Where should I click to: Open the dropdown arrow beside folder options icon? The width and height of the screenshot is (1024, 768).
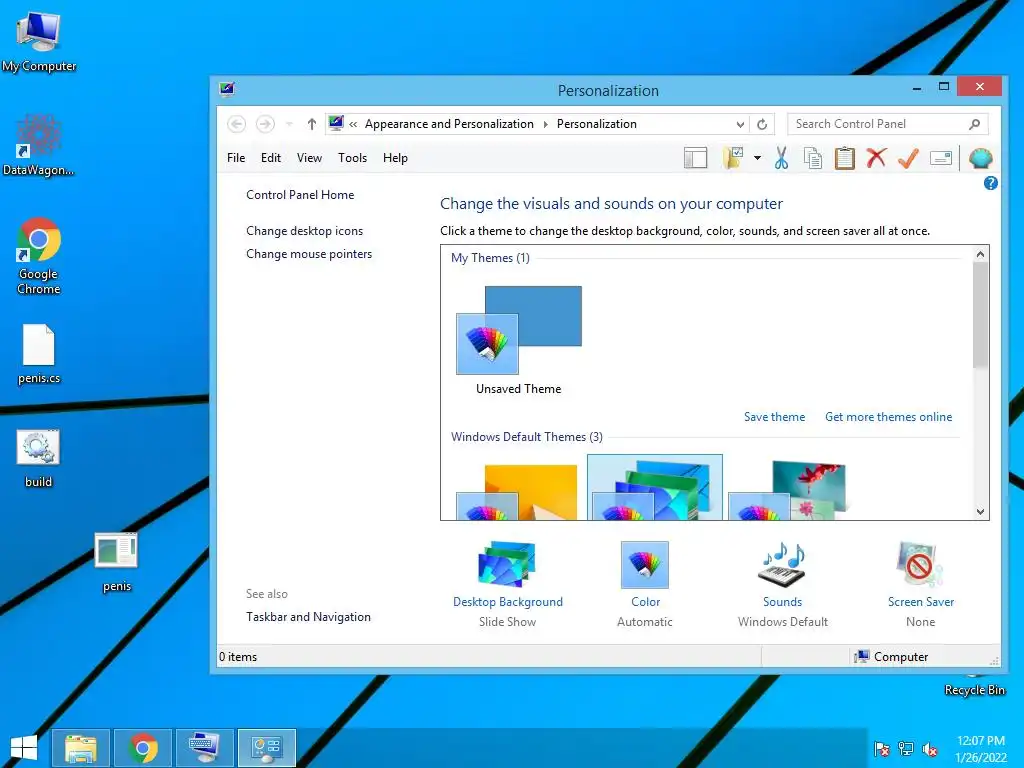coord(757,158)
